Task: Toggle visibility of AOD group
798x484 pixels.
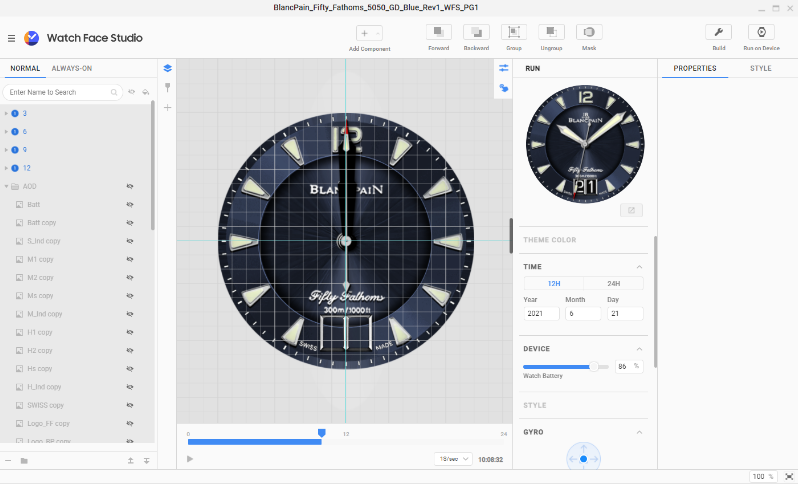Action: point(130,186)
